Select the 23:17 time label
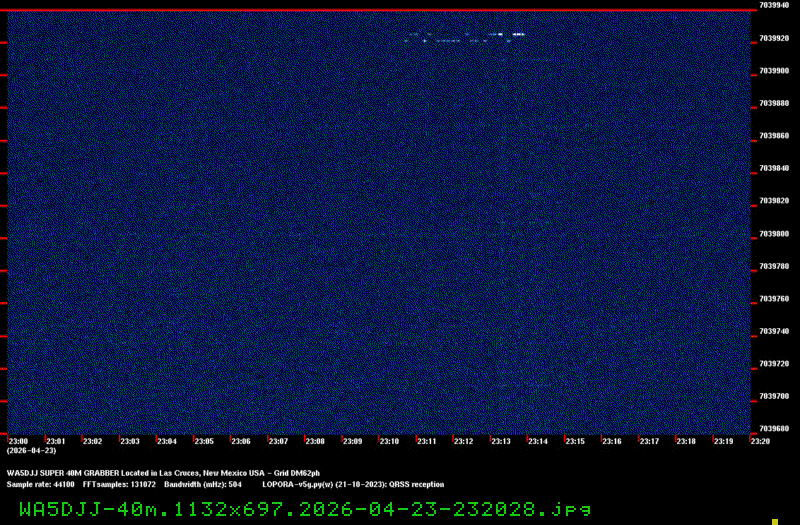This screenshot has width=800, height=525. (x=649, y=441)
